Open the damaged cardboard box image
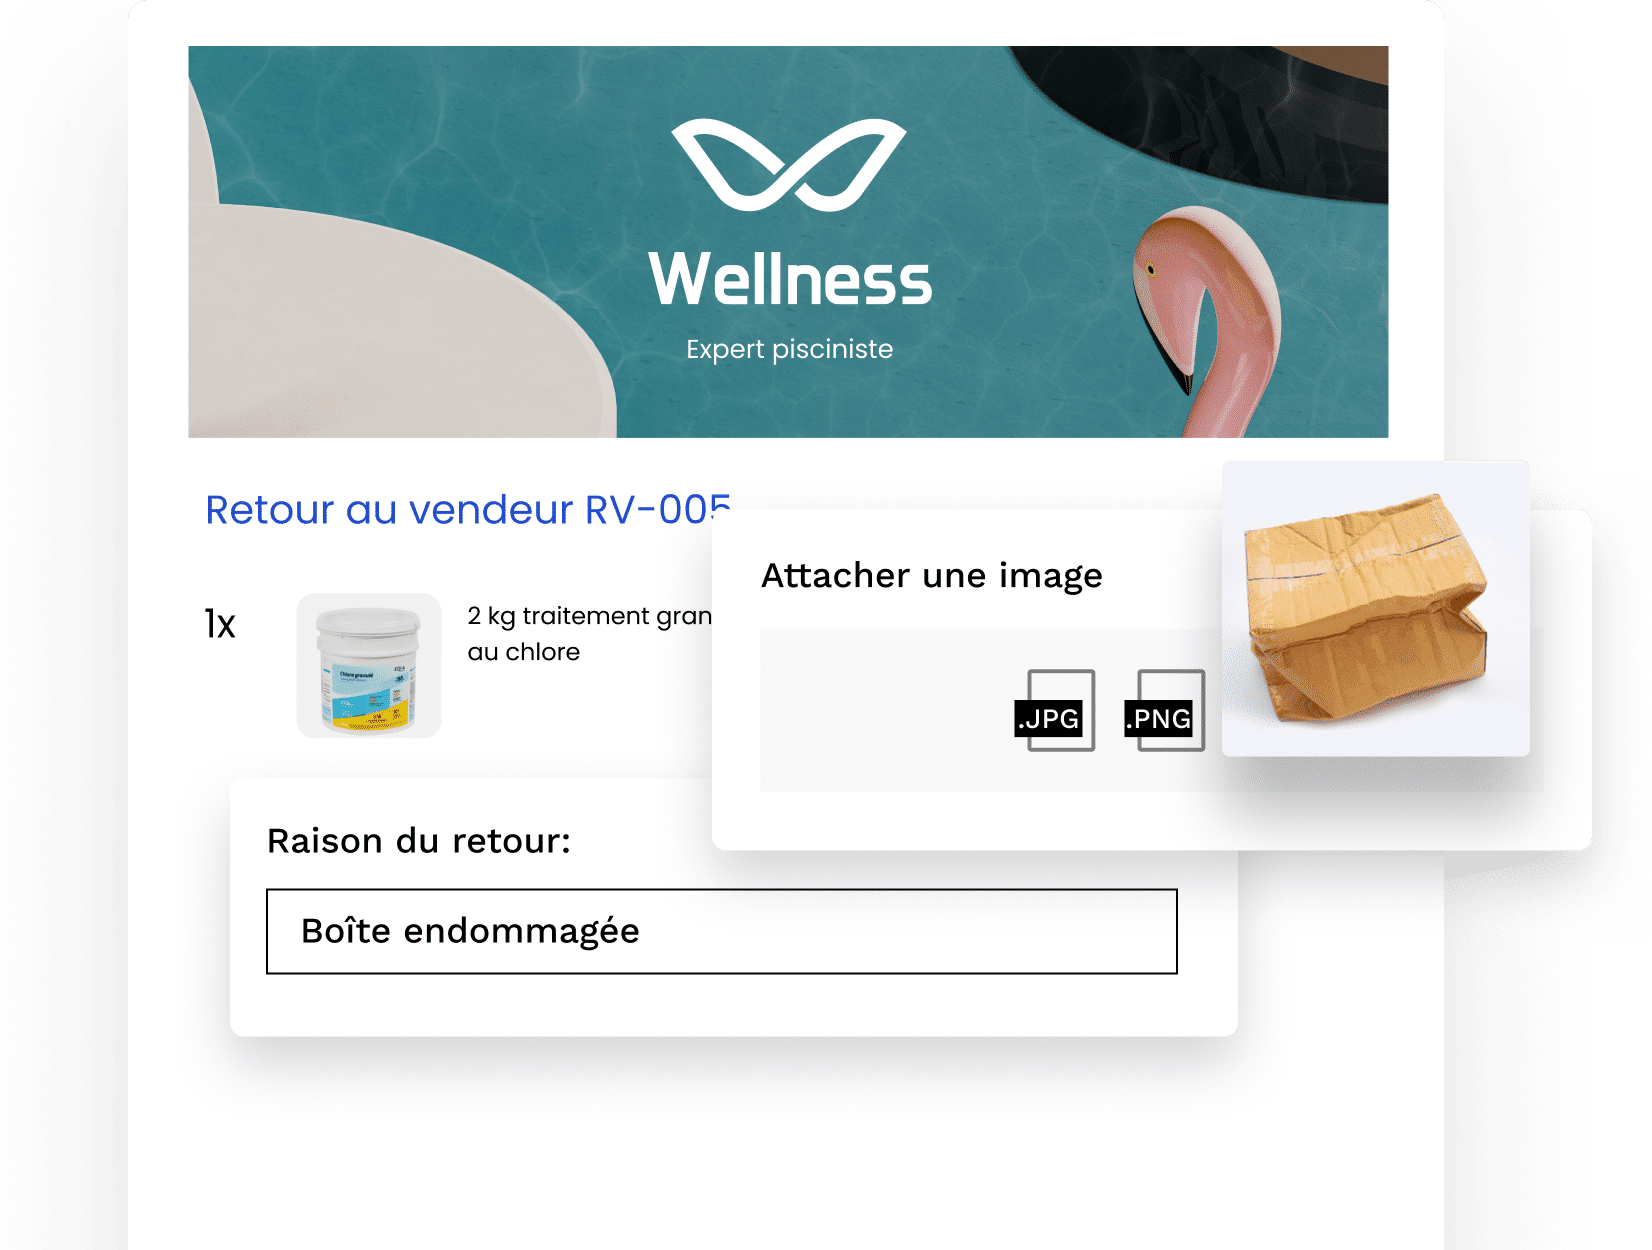Image resolution: width=1652 pixels, height=1250 pixels. click(x=1376, y=608)
